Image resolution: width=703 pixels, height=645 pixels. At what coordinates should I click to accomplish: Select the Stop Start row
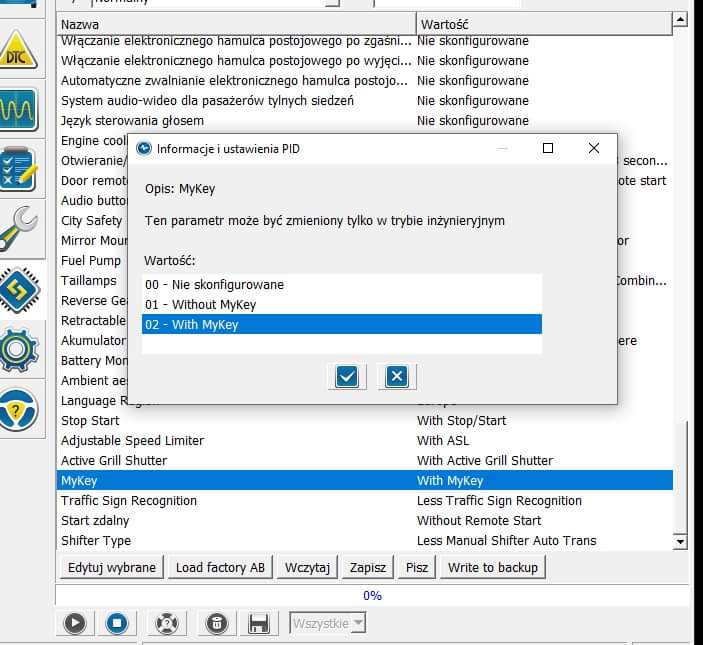(x=365, y=420)
